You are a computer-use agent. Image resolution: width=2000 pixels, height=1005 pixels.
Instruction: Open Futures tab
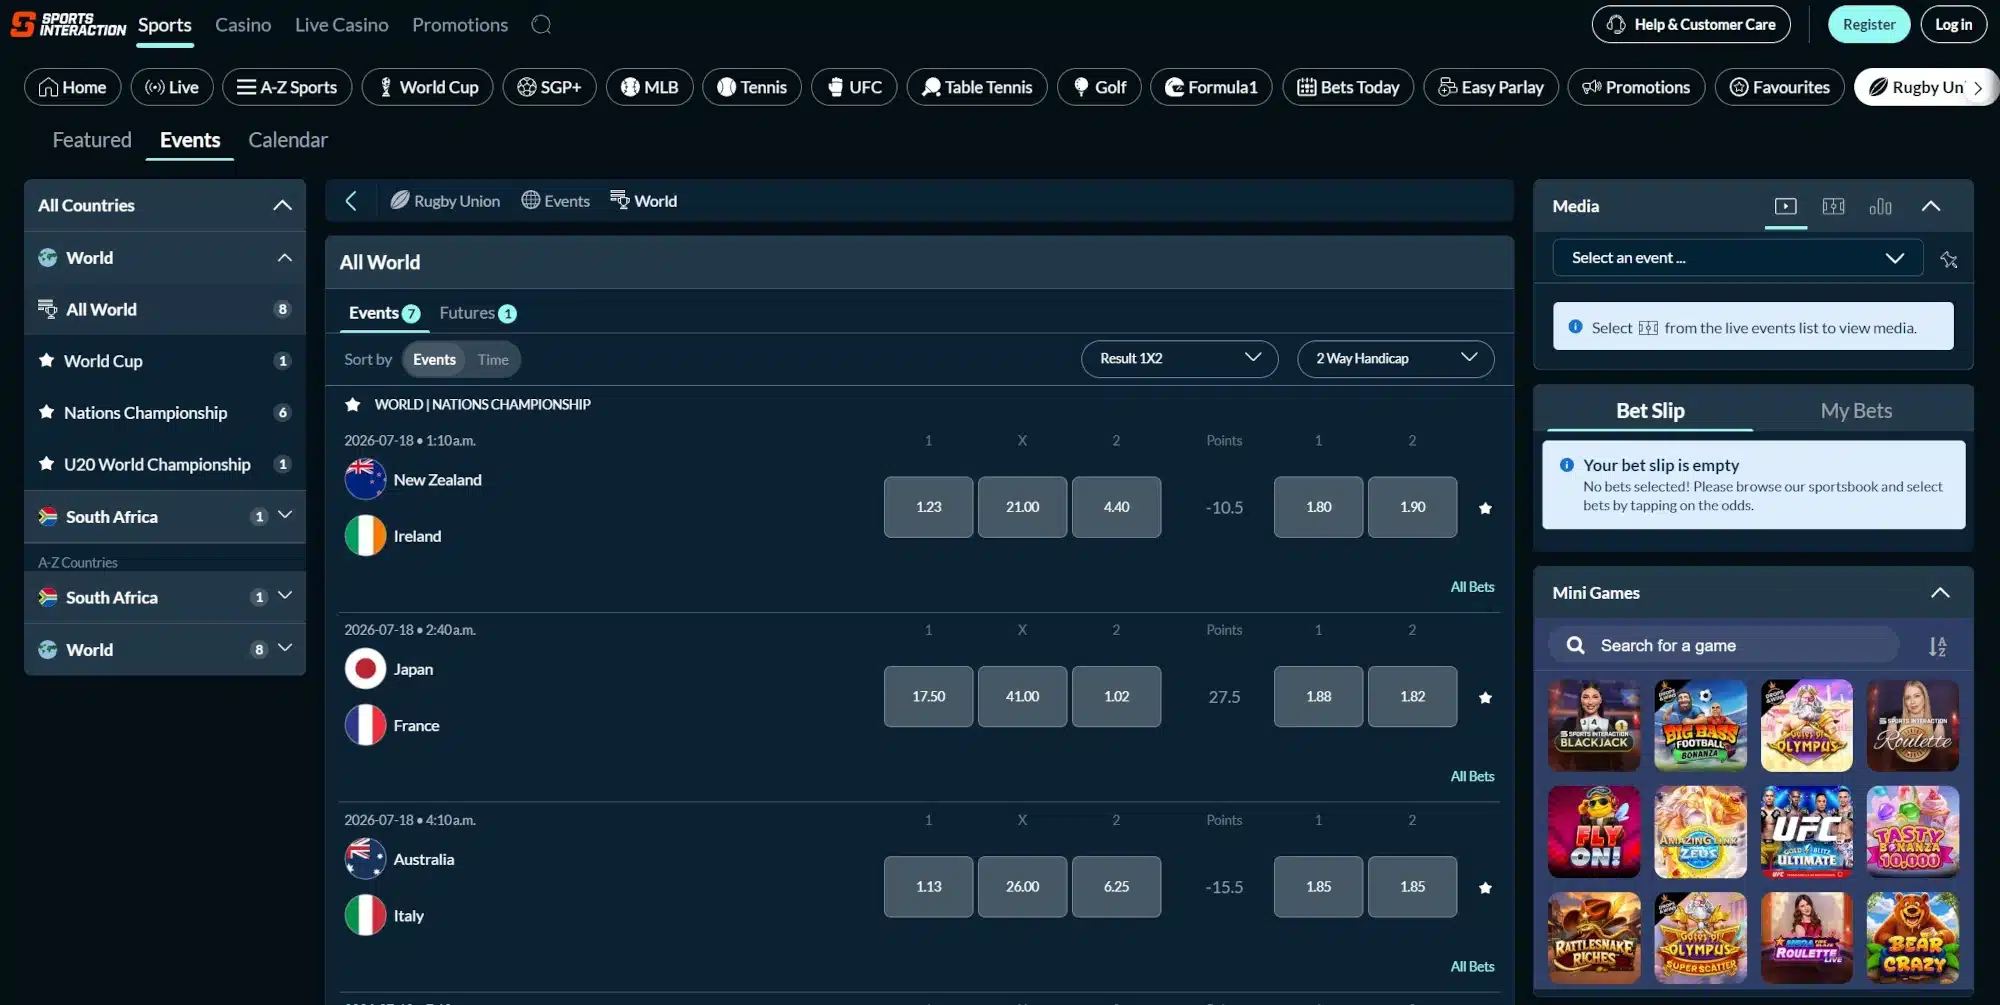[477, 313]
